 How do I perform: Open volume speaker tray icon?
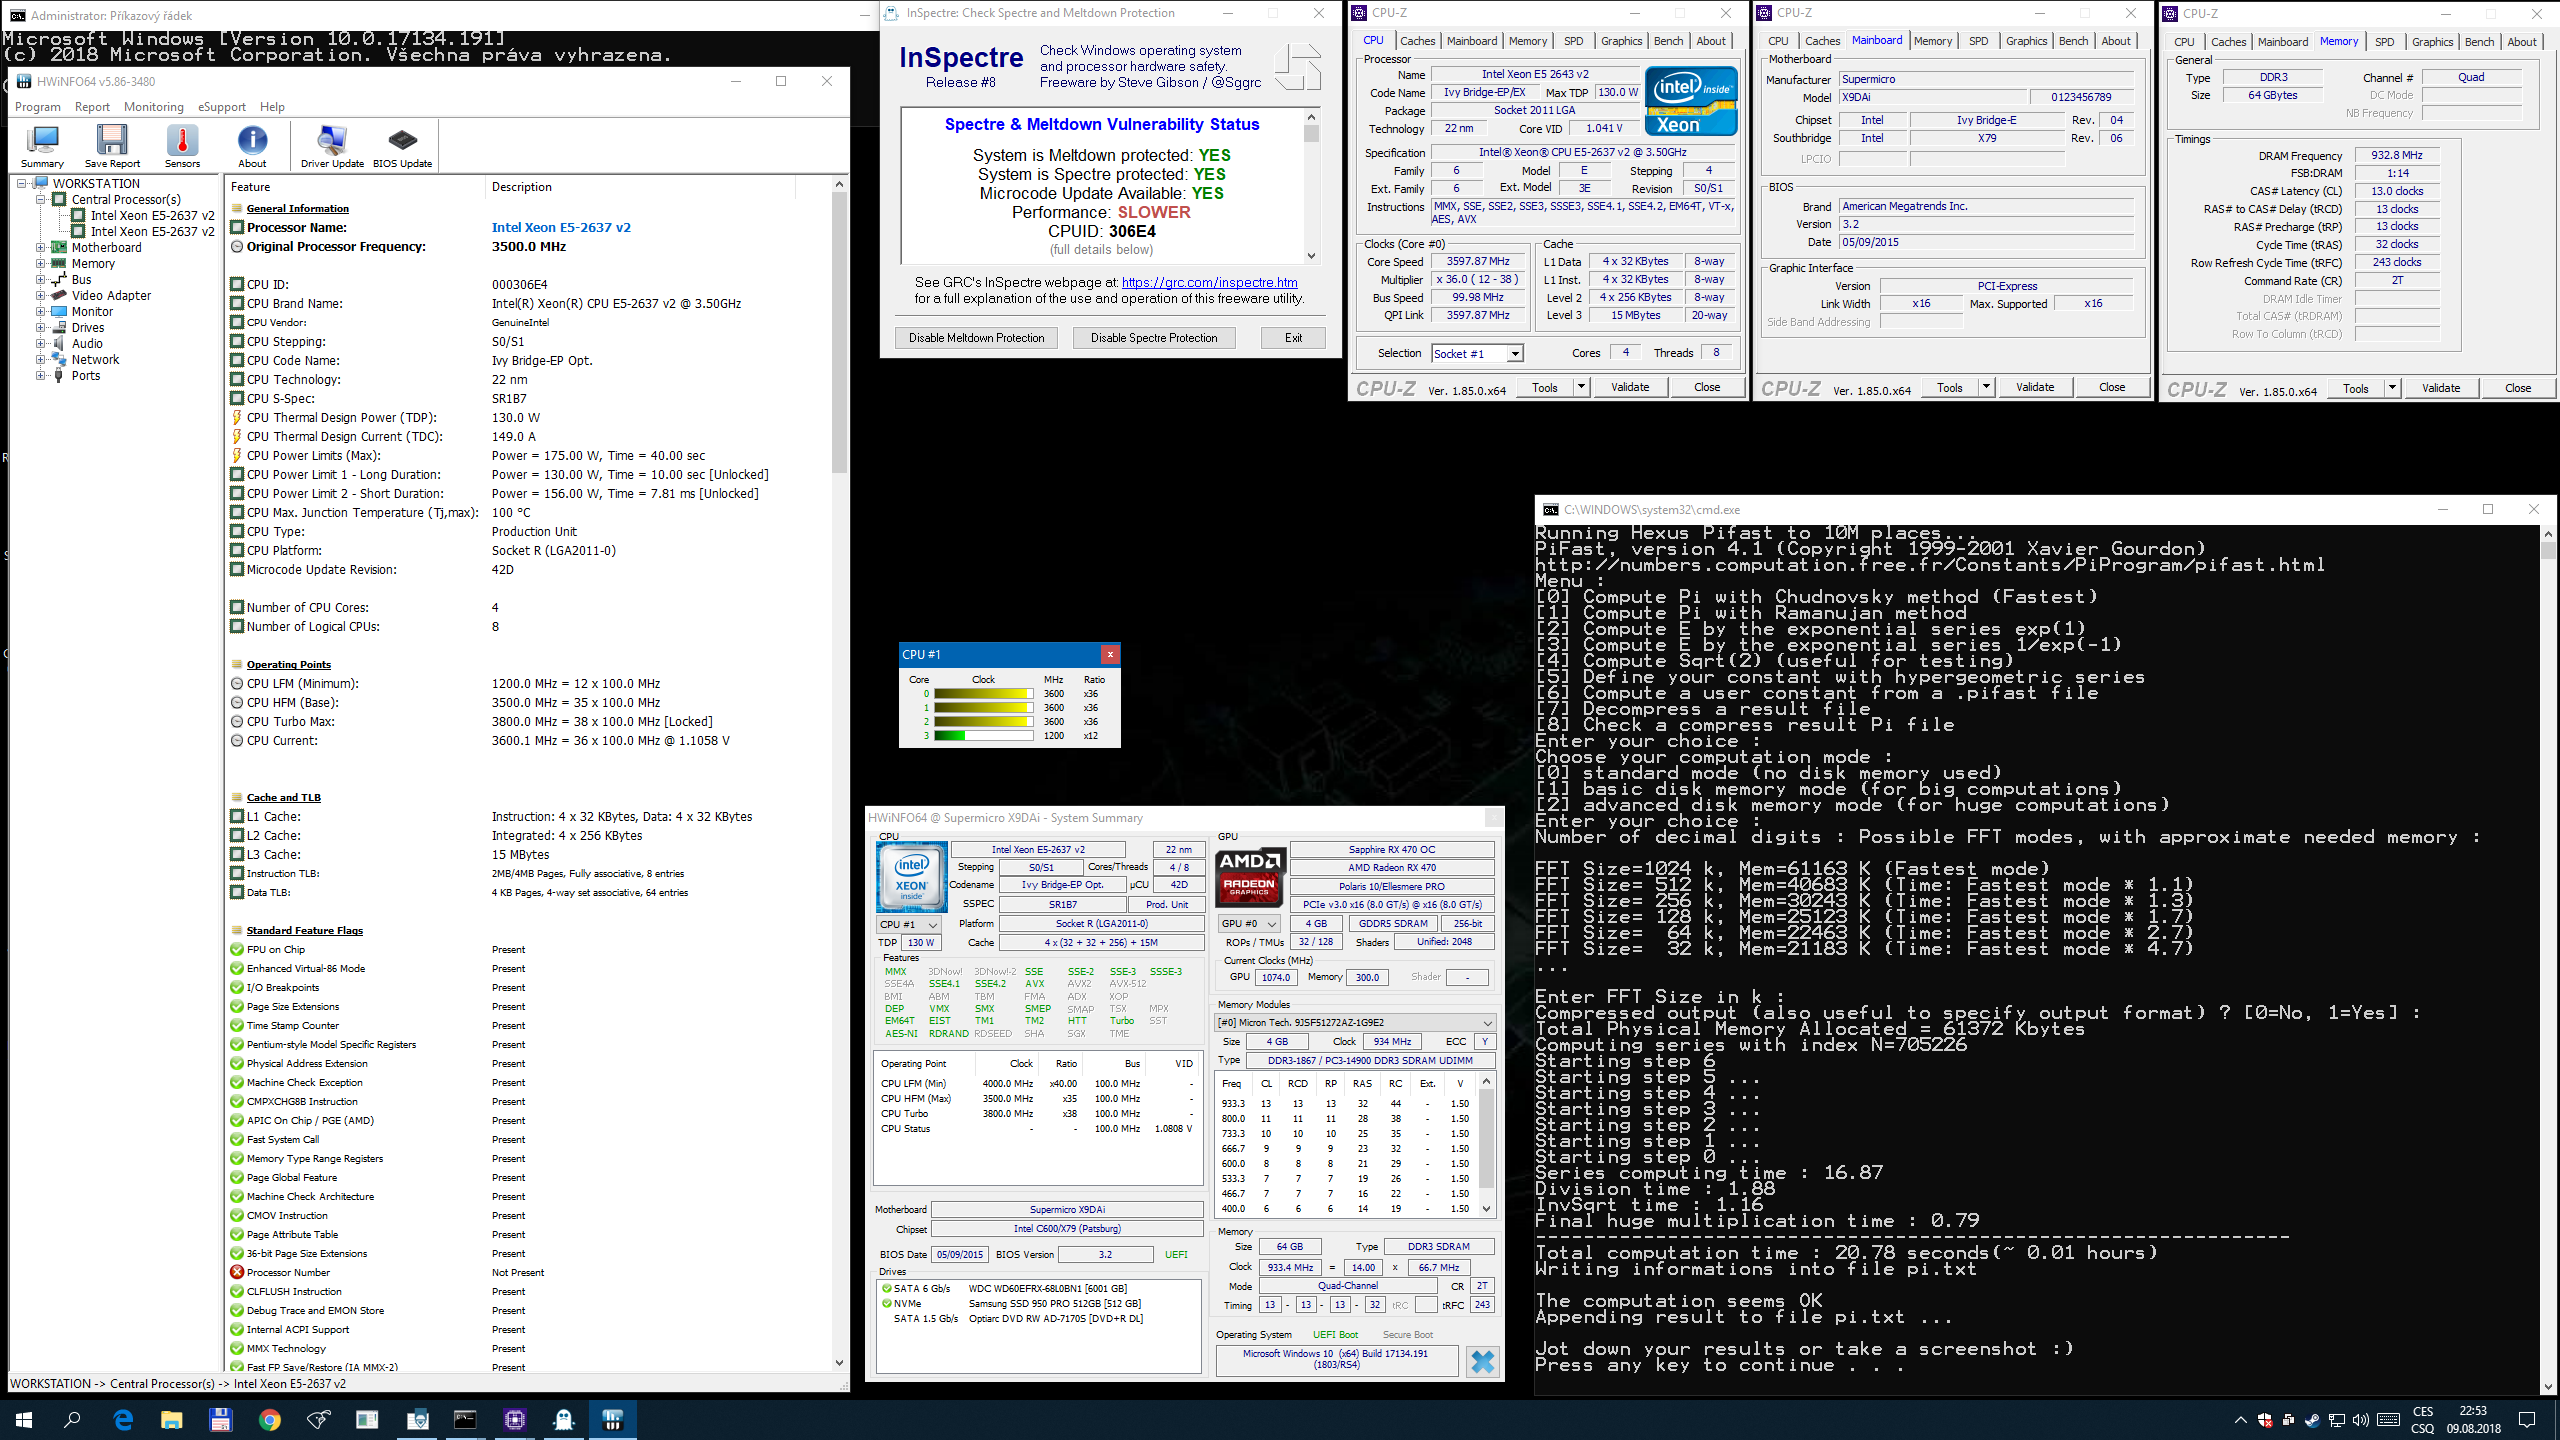(2361, 1420)
